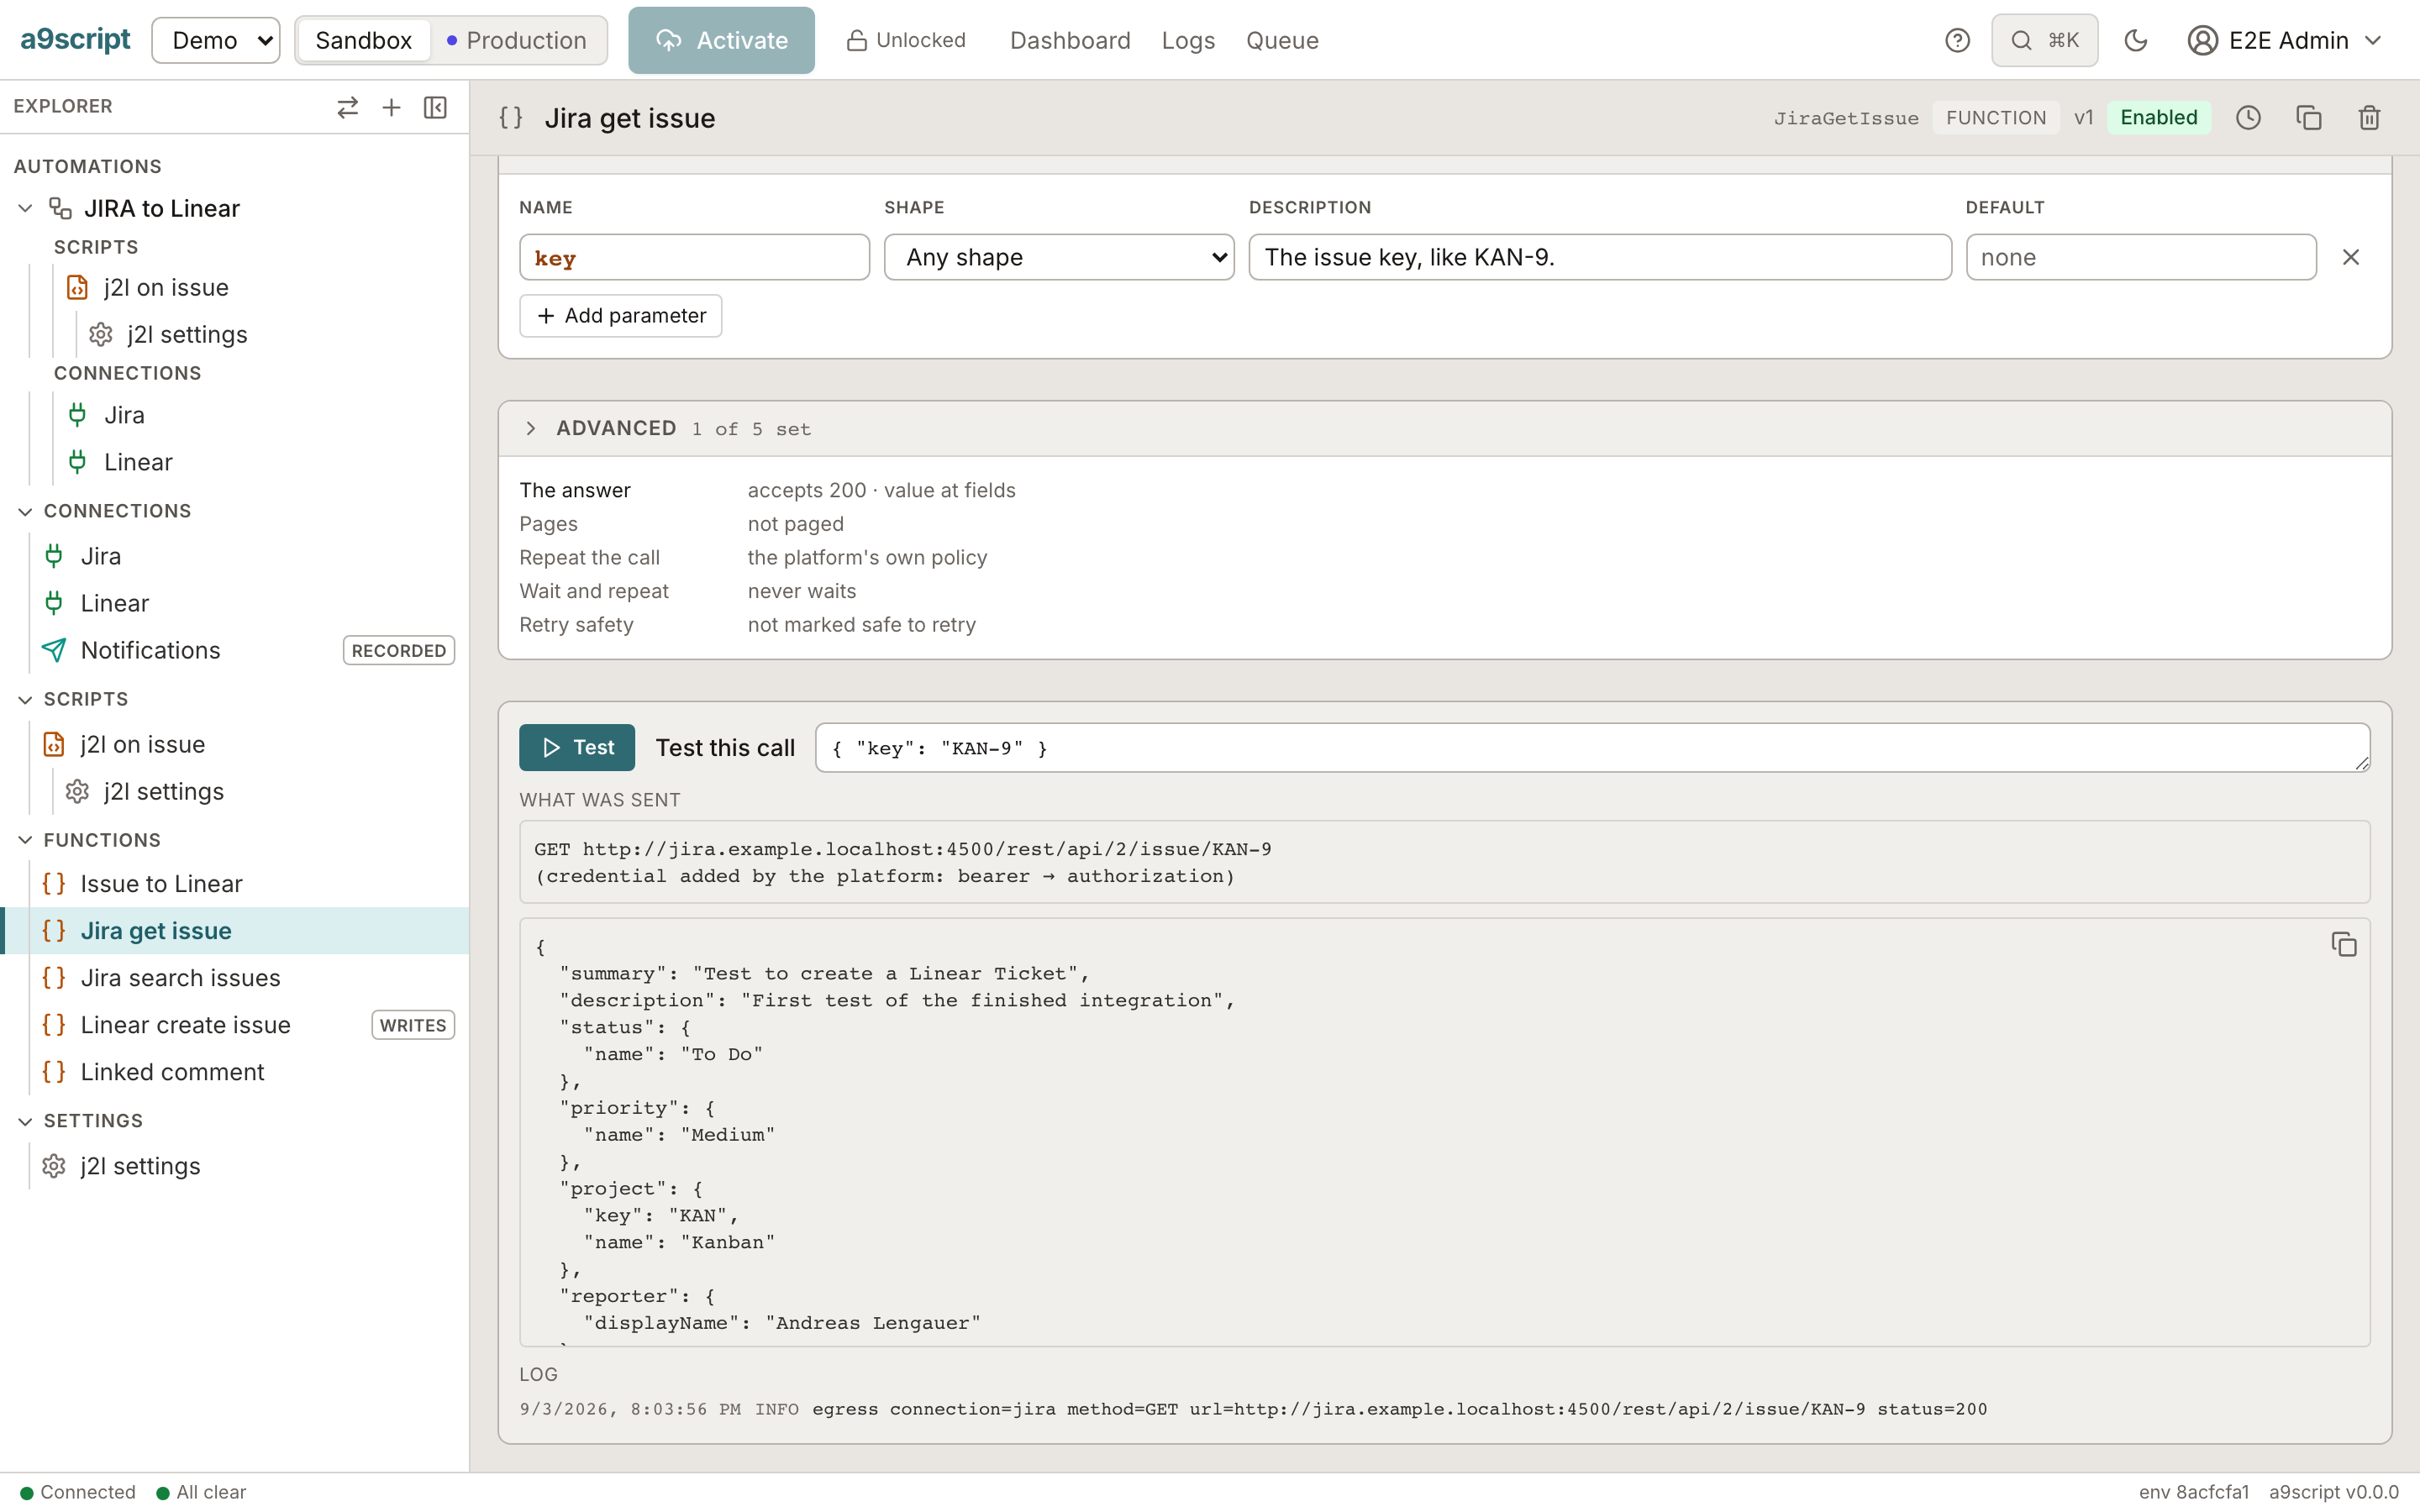The width and height of the screenshot is (2420, 1512).
Task: Run the Test button
Action: pos(577,747)
